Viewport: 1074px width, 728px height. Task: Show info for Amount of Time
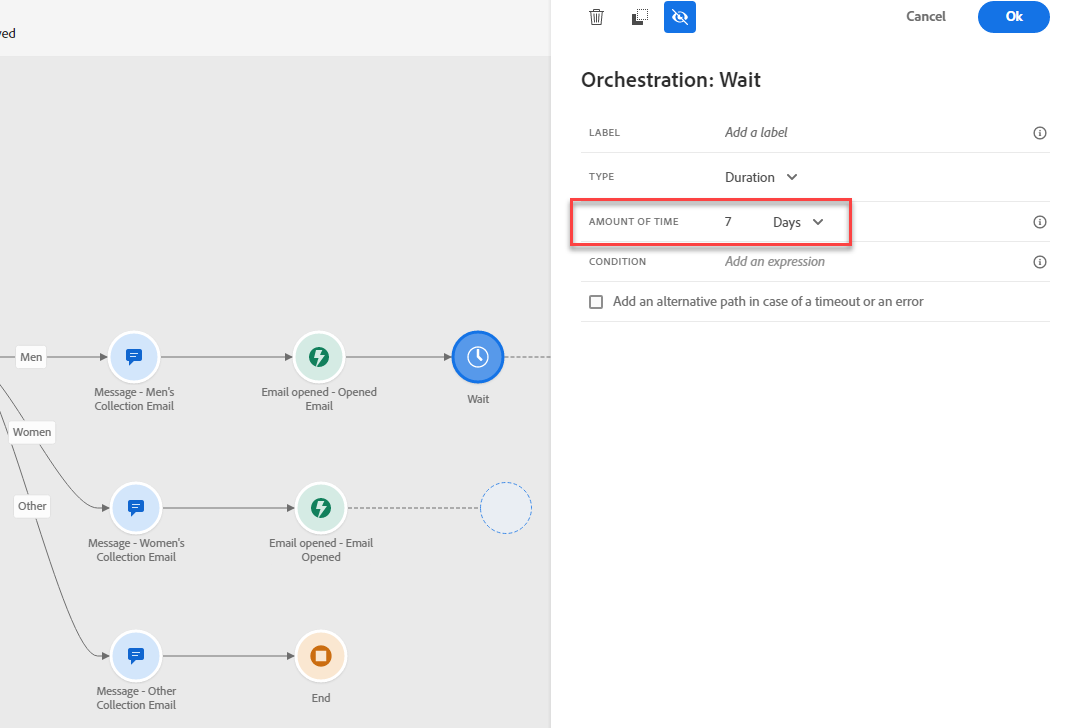[1039, 222]
